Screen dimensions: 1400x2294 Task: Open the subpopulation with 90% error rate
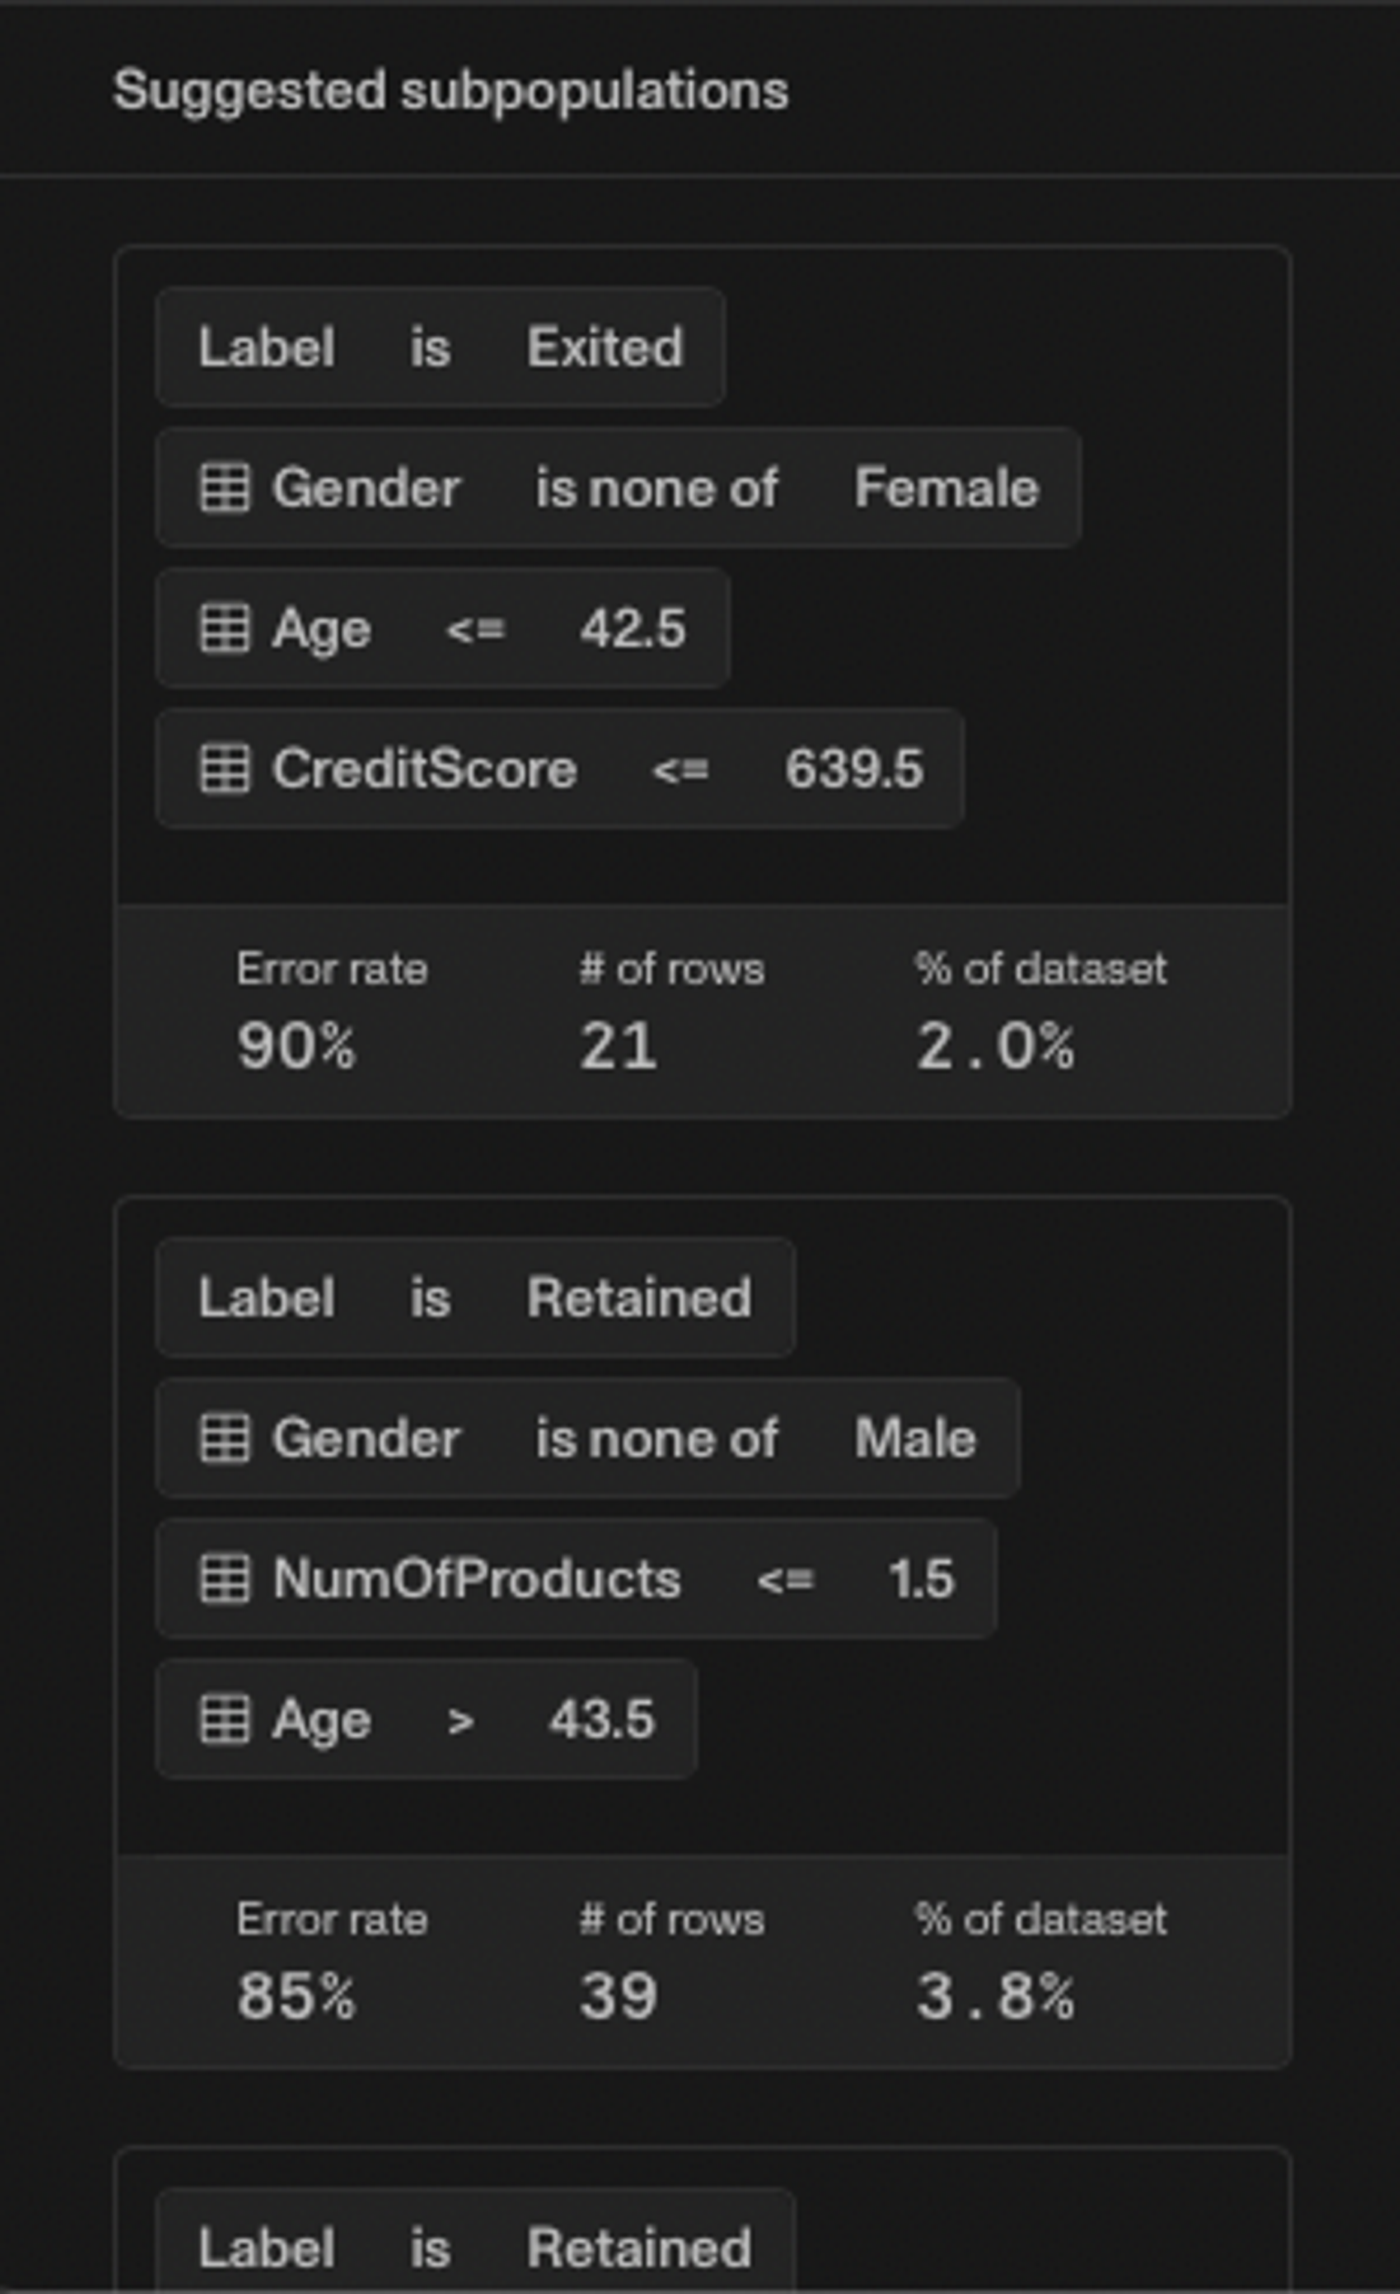[703, 682]
